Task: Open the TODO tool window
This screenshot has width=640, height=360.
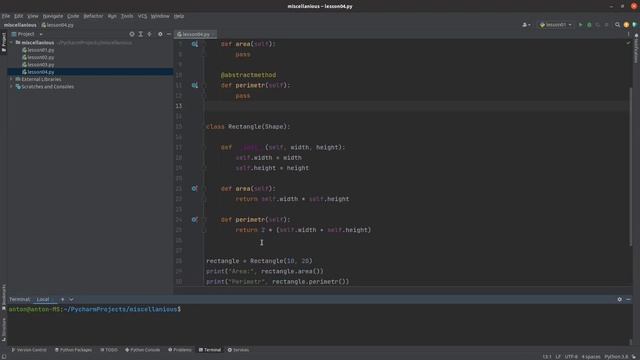Action: point(109,350)
